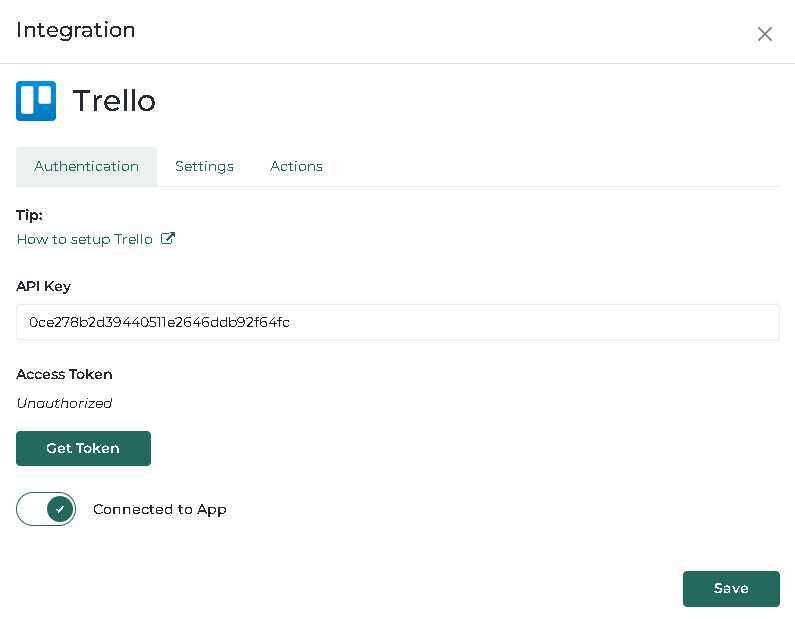This screenshot has height=619, width=795.
Task: Open the Authentication tab
Action: (x=86, y=166)
